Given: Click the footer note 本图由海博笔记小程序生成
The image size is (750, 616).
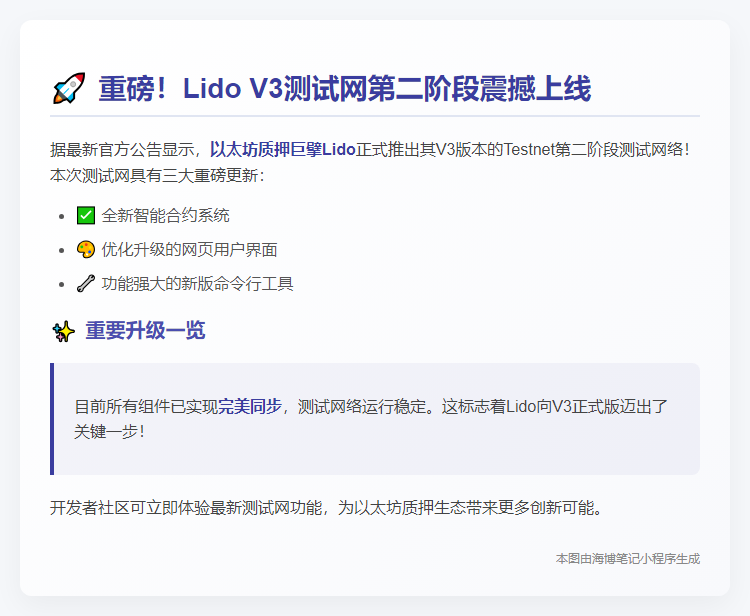Looking at the screenshot, I should [x=628, y=559].
